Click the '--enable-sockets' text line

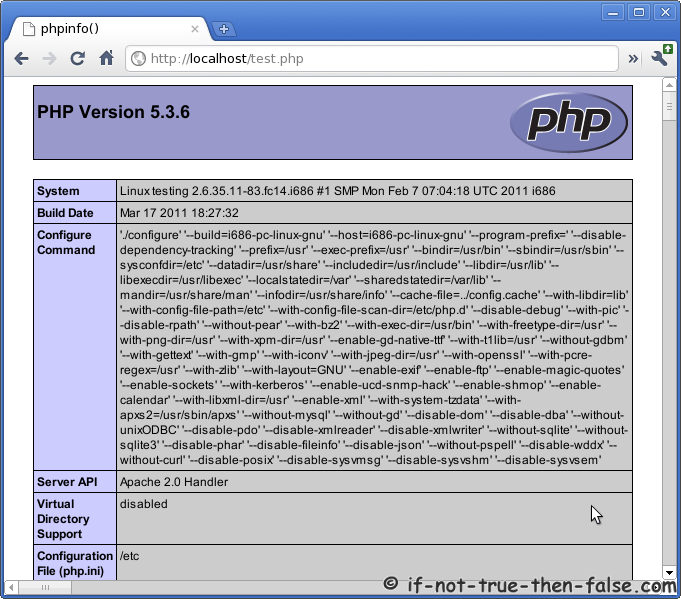[x=360, y=385]
